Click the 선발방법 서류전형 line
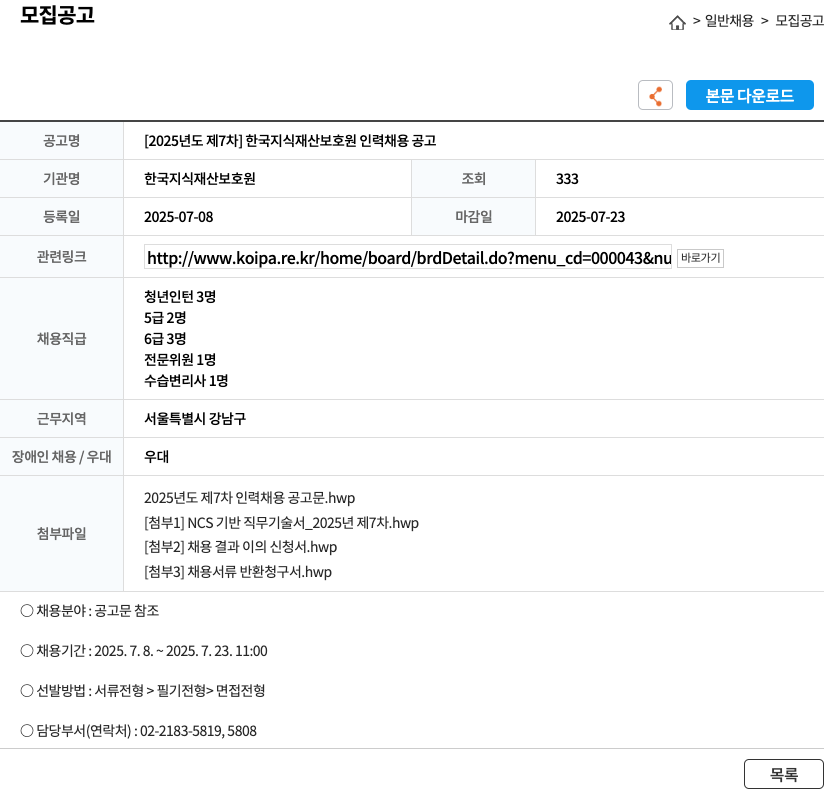 pos(142,691)
